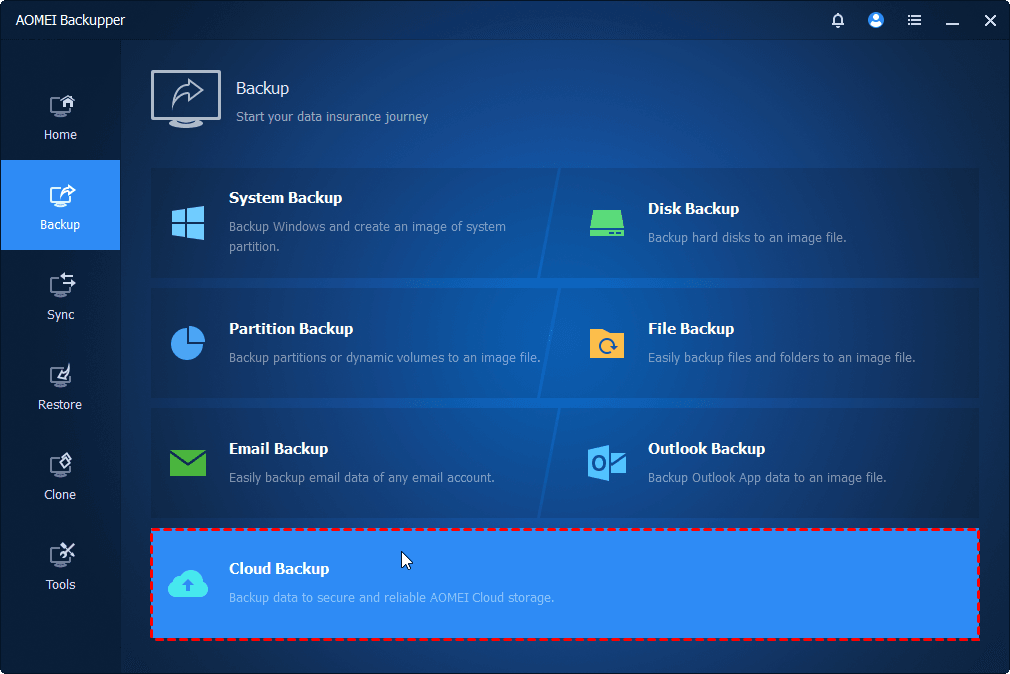Click the File Backup folder icon
This screenshot has width=1010, height=674.
[x=606, y=343]
